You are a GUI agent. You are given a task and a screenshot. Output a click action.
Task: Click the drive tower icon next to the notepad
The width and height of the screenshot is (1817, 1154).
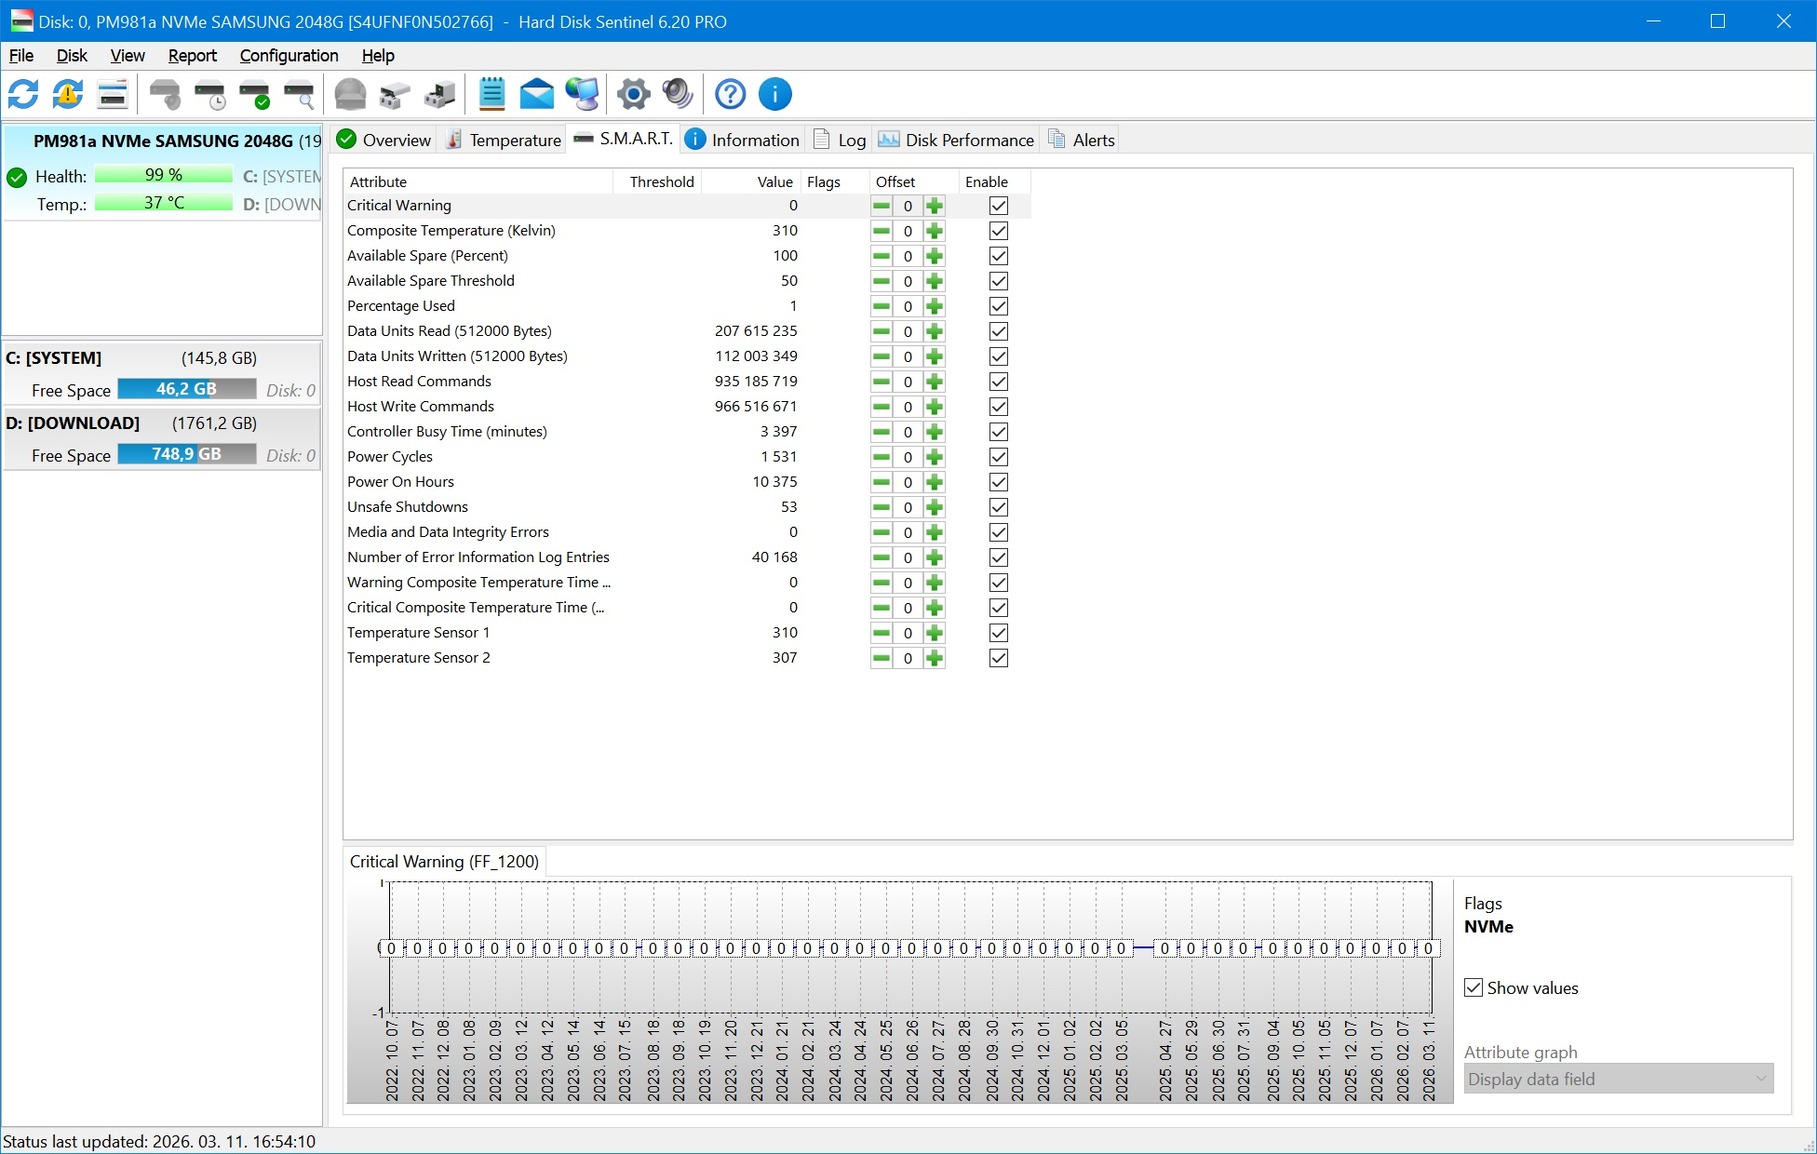pos(440,95)
